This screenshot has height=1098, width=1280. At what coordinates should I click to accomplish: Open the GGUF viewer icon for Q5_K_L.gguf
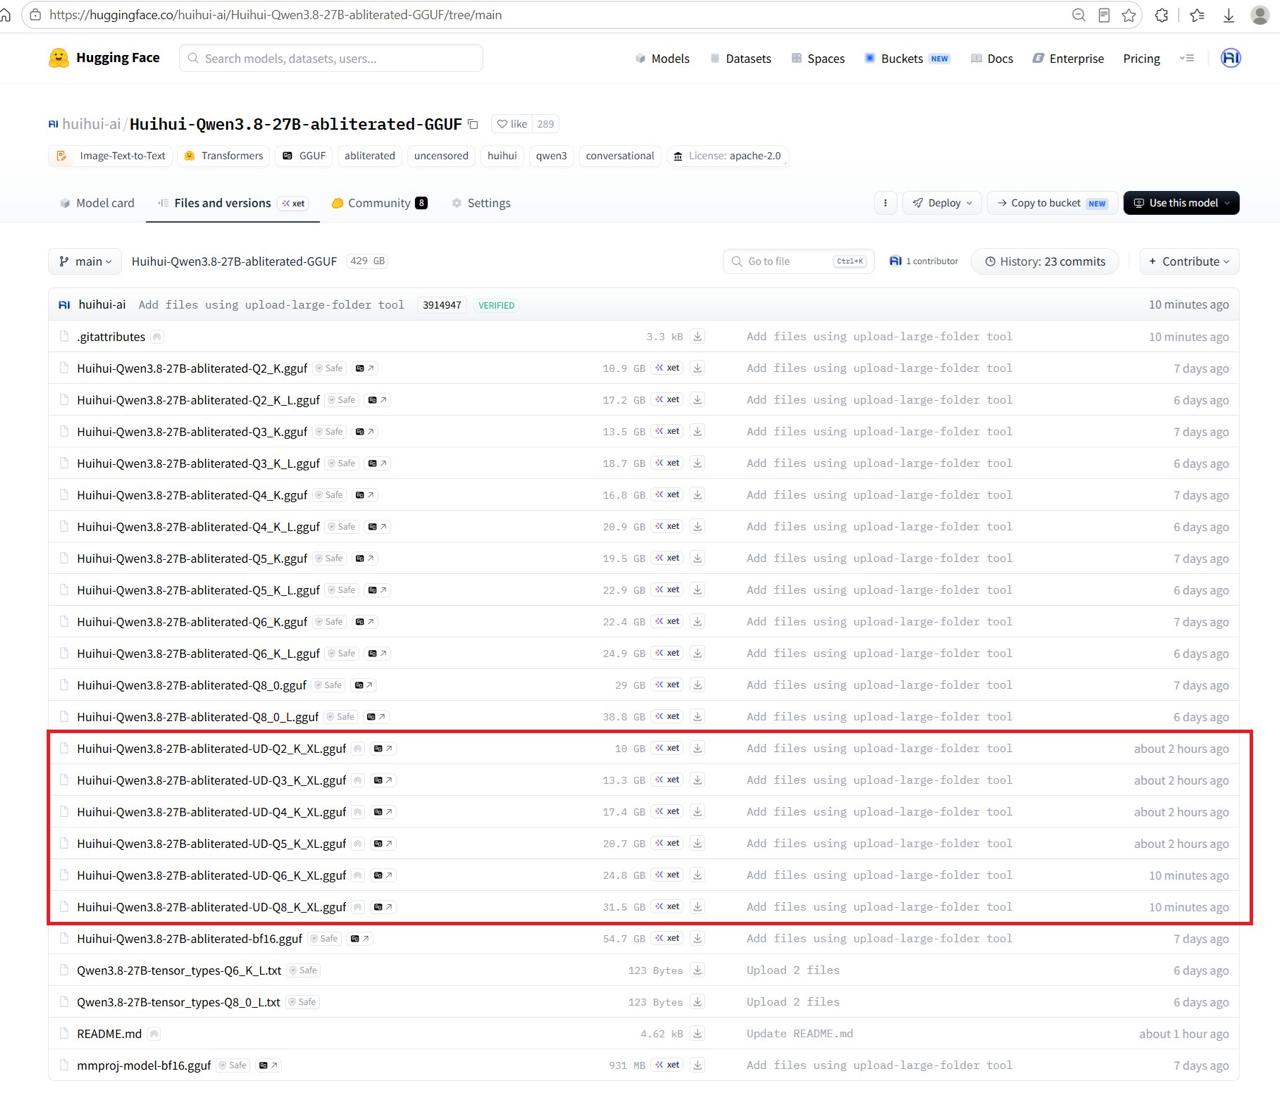[377, 590]
